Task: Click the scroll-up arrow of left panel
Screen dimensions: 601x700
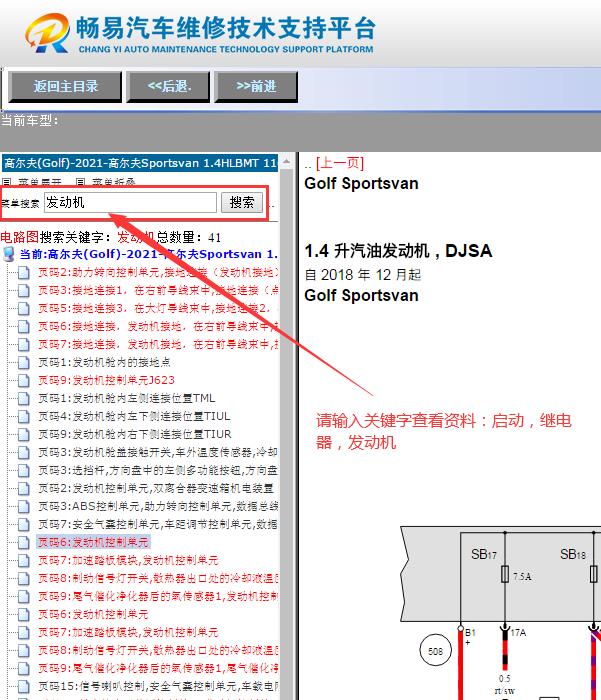Action: click(x=286, y=162)
